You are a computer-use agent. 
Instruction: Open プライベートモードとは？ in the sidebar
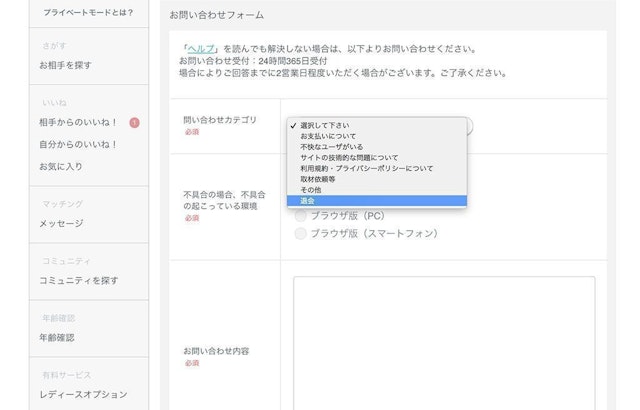pos(88,12)
